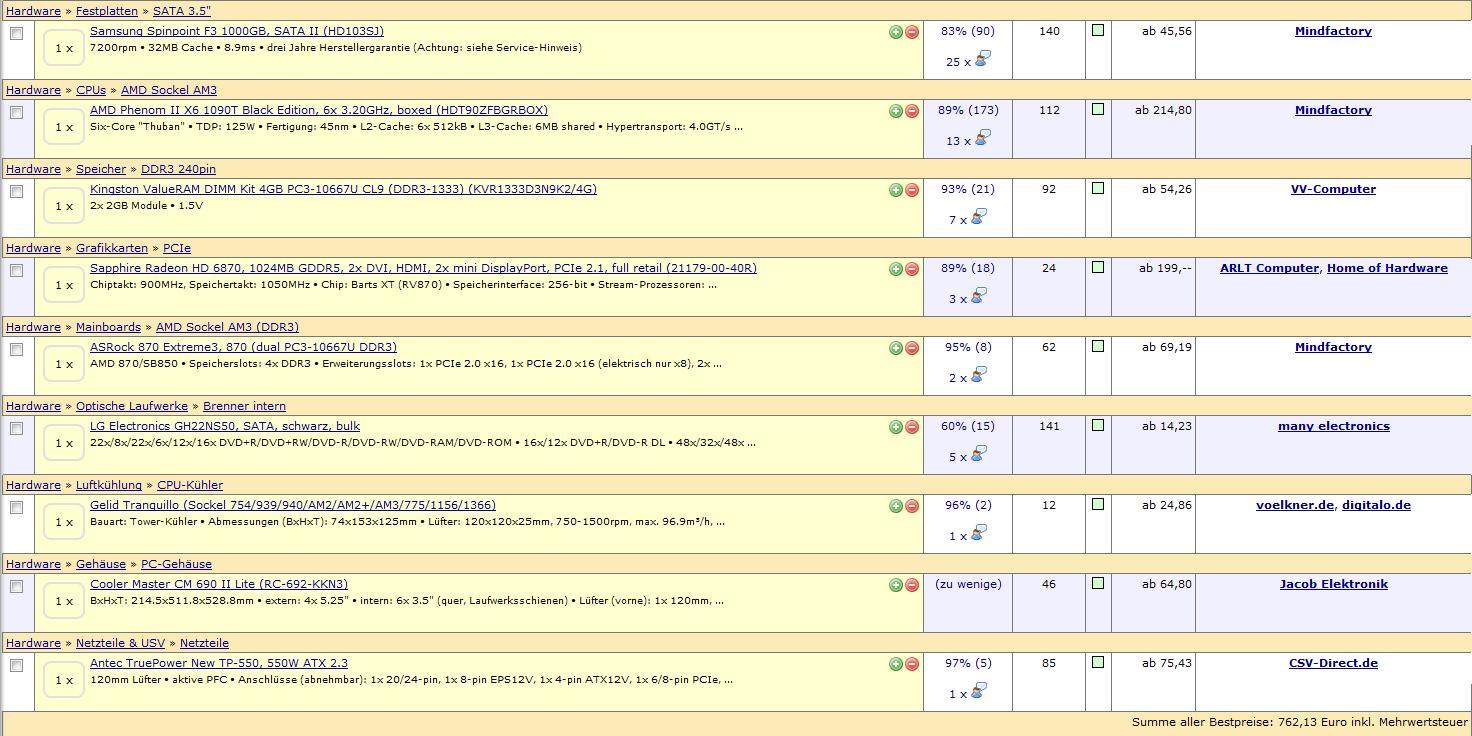Click green availability box in Sapphire Radeon row

(x=1098, y=268)
